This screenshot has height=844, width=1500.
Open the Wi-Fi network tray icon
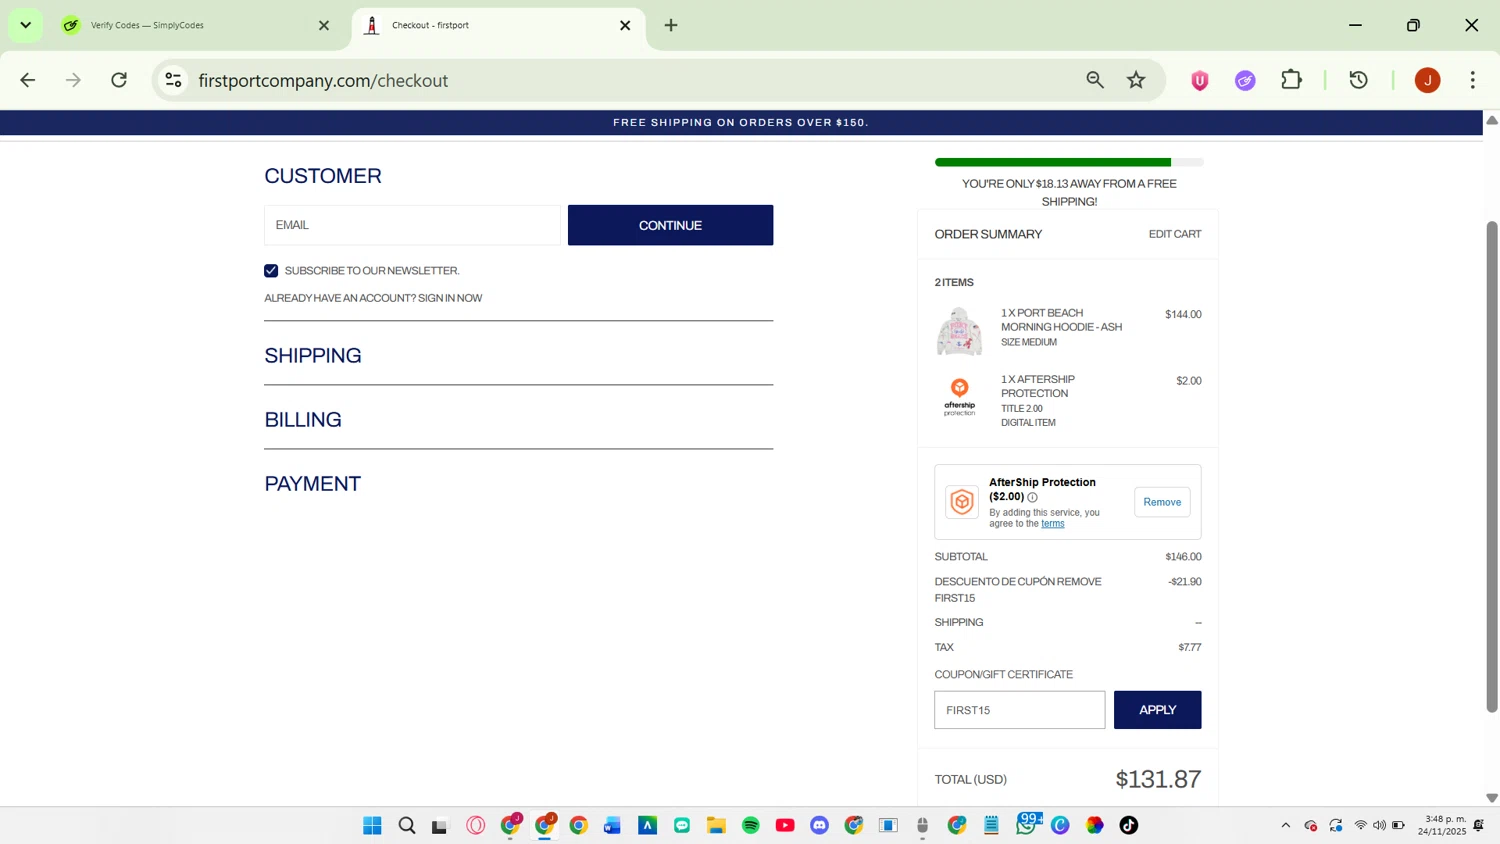(x=1360, y=826)
